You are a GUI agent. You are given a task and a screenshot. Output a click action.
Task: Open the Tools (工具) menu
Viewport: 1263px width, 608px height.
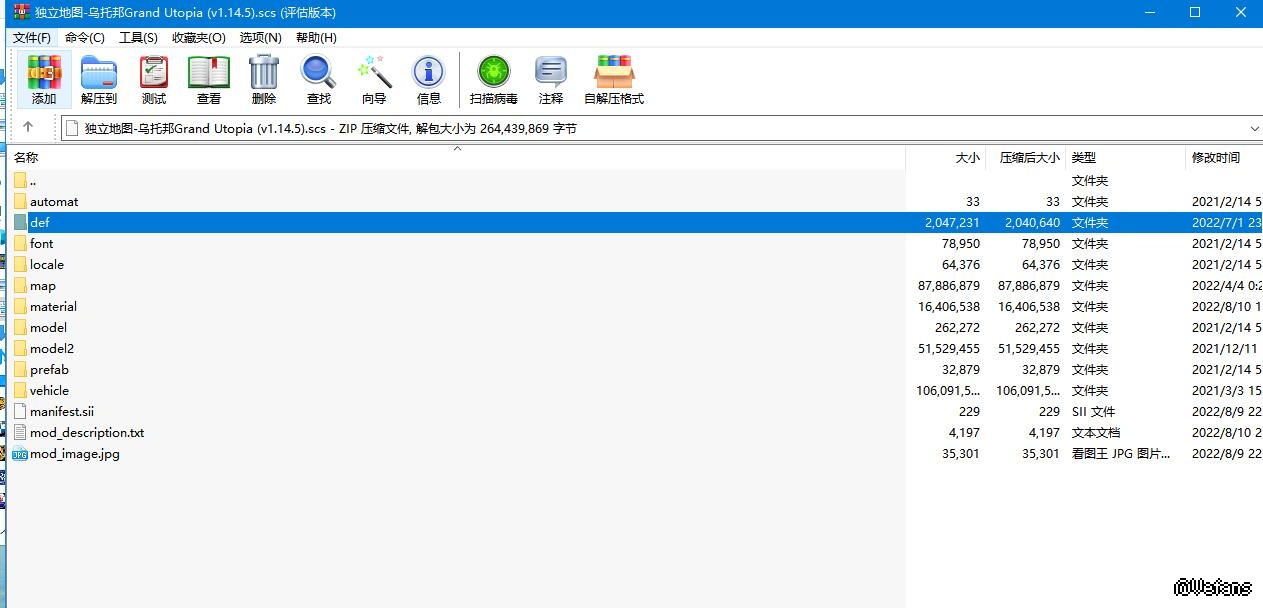pyautogui.click(x=138, y=37)
